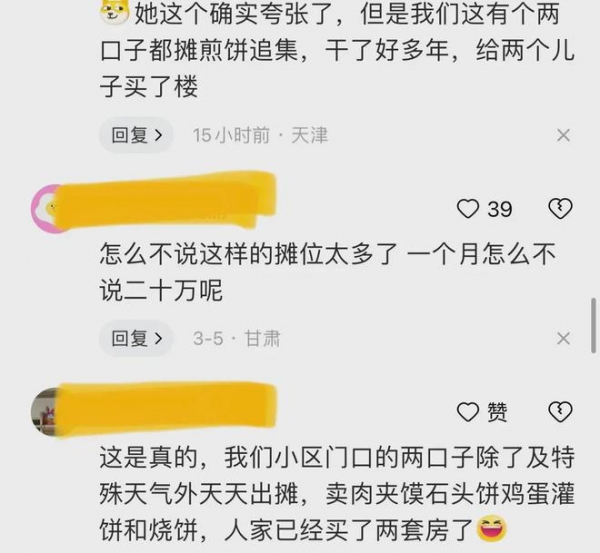This screenshot has width=600, height=553.
Task: Tap the dog emoji avatar at top
Action: coord(114,12)
